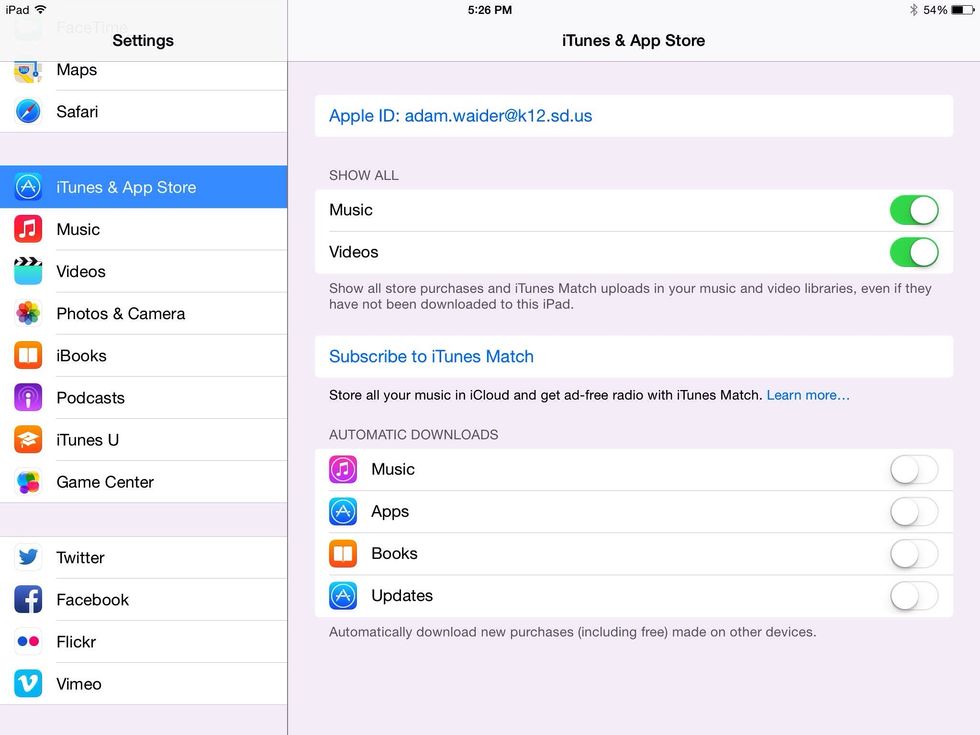Screen dimensions: 980x735
Task: Tap the Wi-Fi icon in status bar
Action: click(41, 9)
